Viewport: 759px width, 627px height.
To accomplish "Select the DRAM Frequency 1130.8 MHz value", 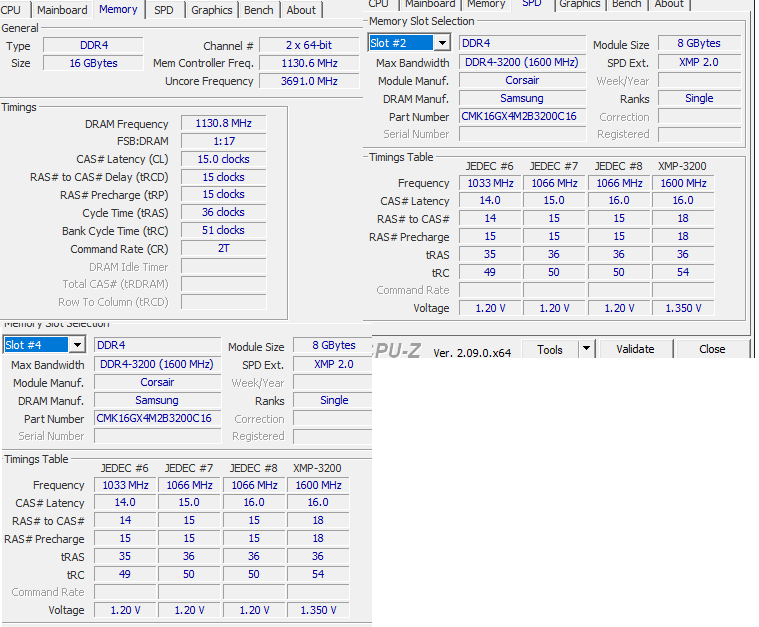I will point(224,123).
